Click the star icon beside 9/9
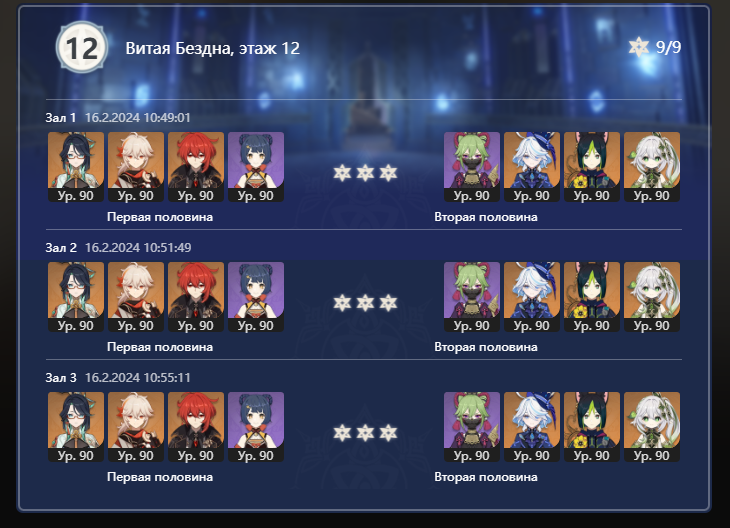730x528 pixels. click(x=638, y=47)
